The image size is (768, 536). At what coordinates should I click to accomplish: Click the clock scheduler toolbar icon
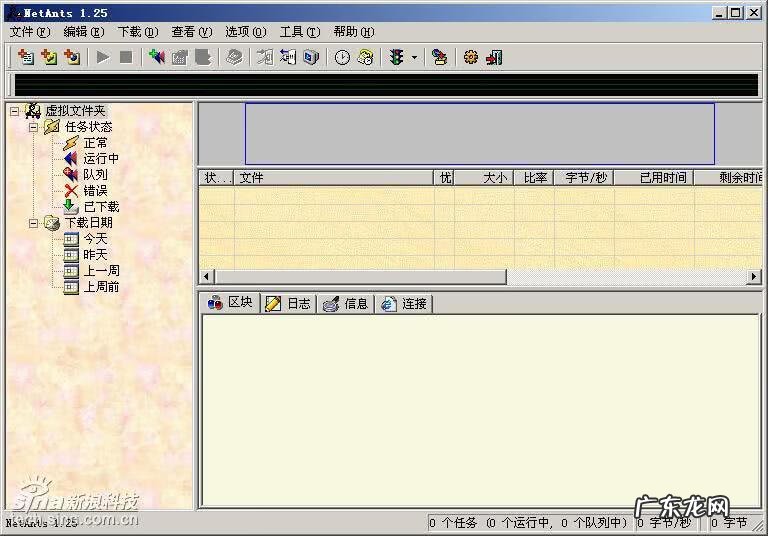(342, 57)
